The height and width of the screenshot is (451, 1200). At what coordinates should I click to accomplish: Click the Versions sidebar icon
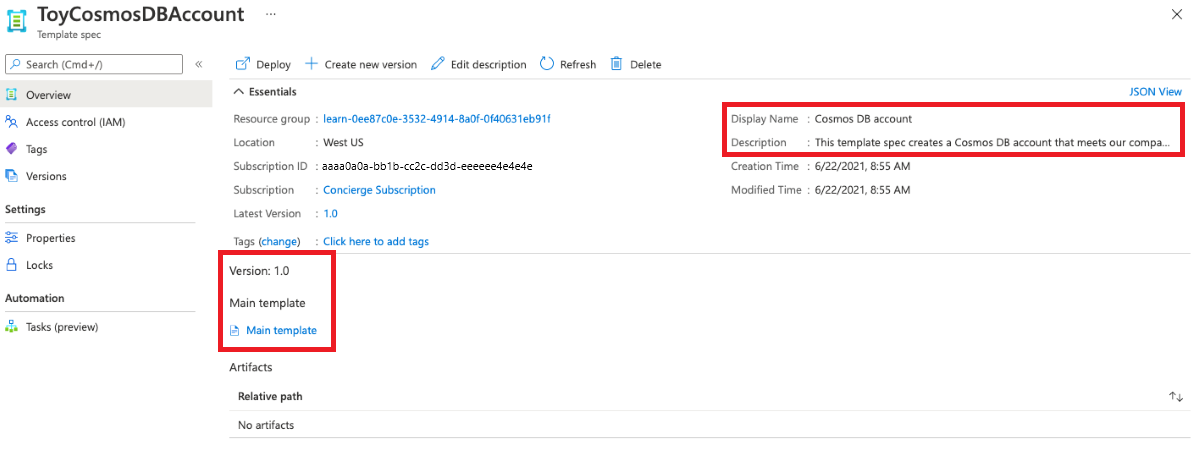[x=12, y=176]
